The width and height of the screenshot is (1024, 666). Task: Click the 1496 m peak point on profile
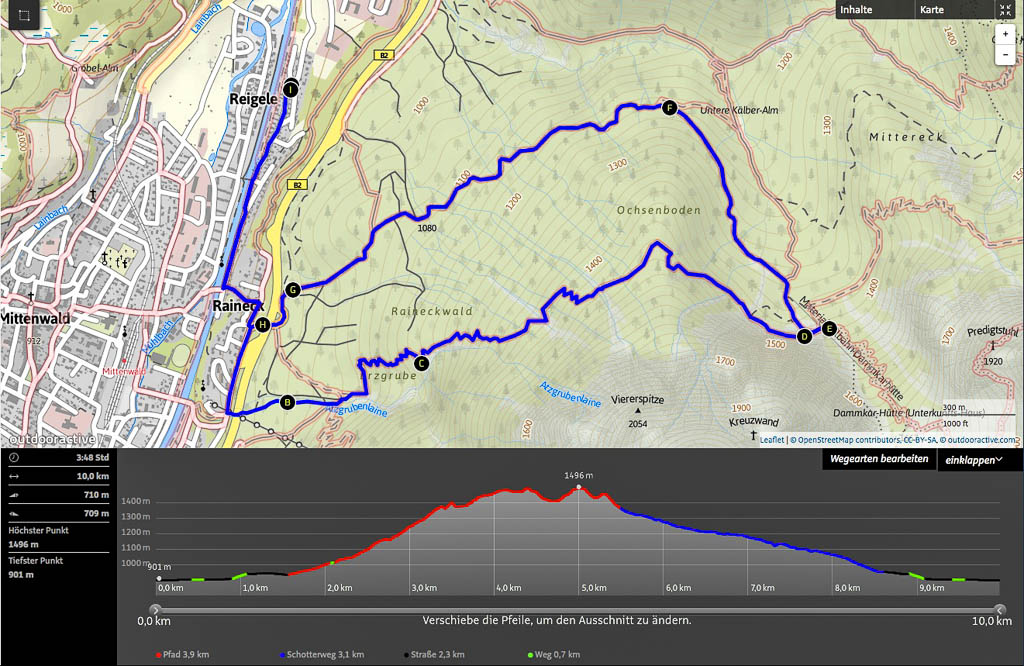coord(579,487)
